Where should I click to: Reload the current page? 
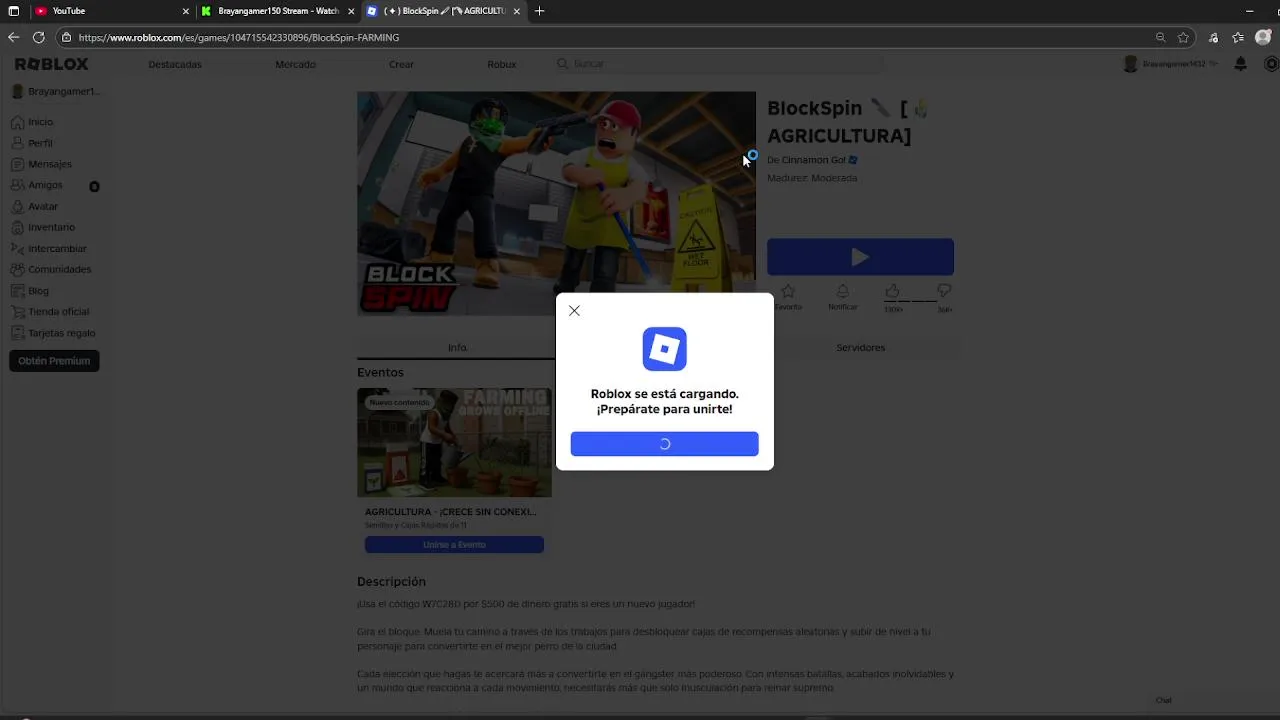[x=38, y=37]
